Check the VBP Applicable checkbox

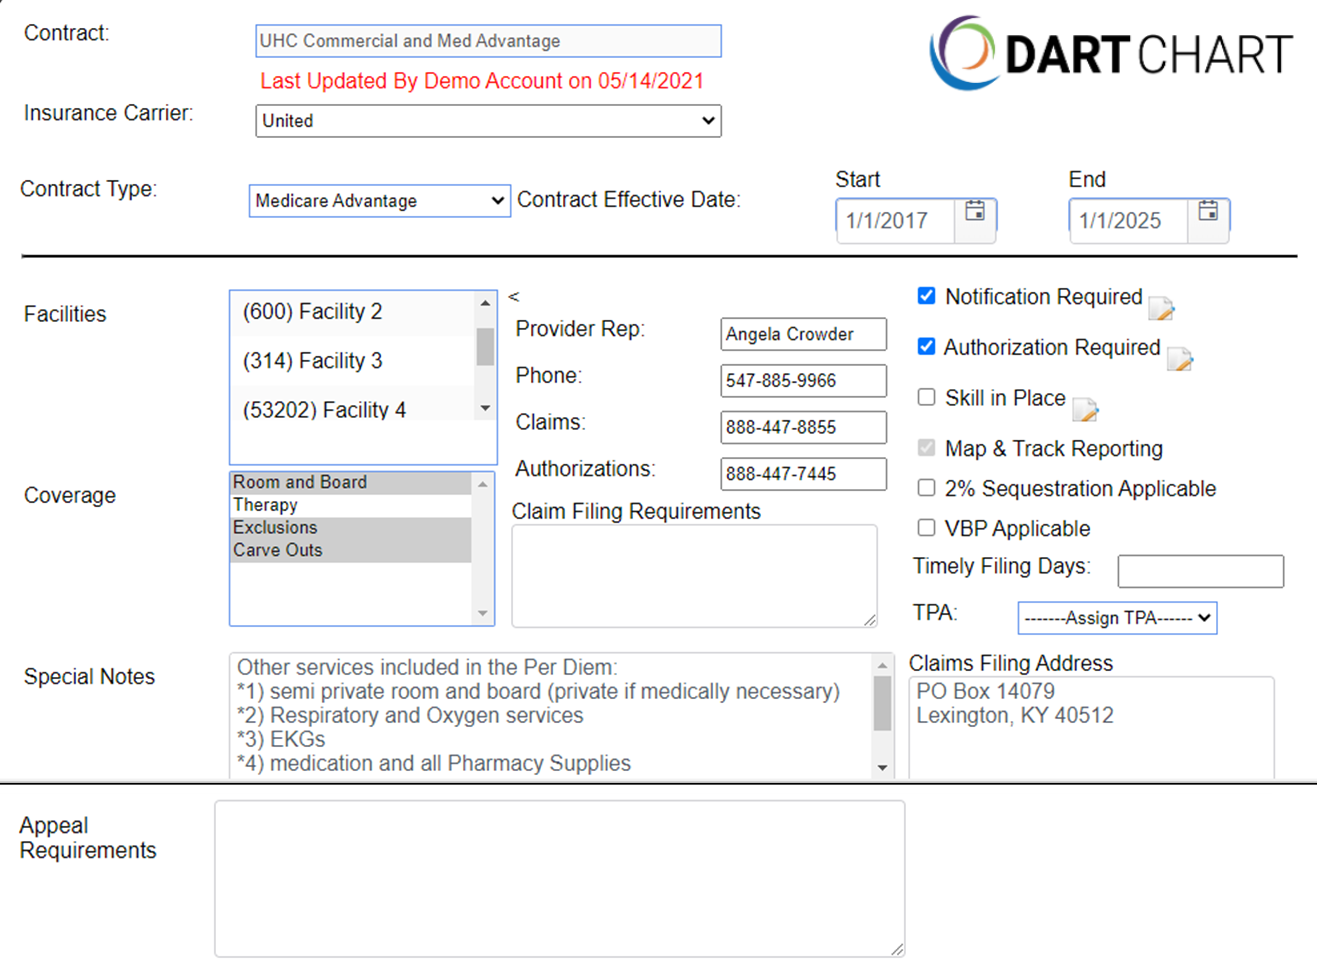click(x=926, y=528)
